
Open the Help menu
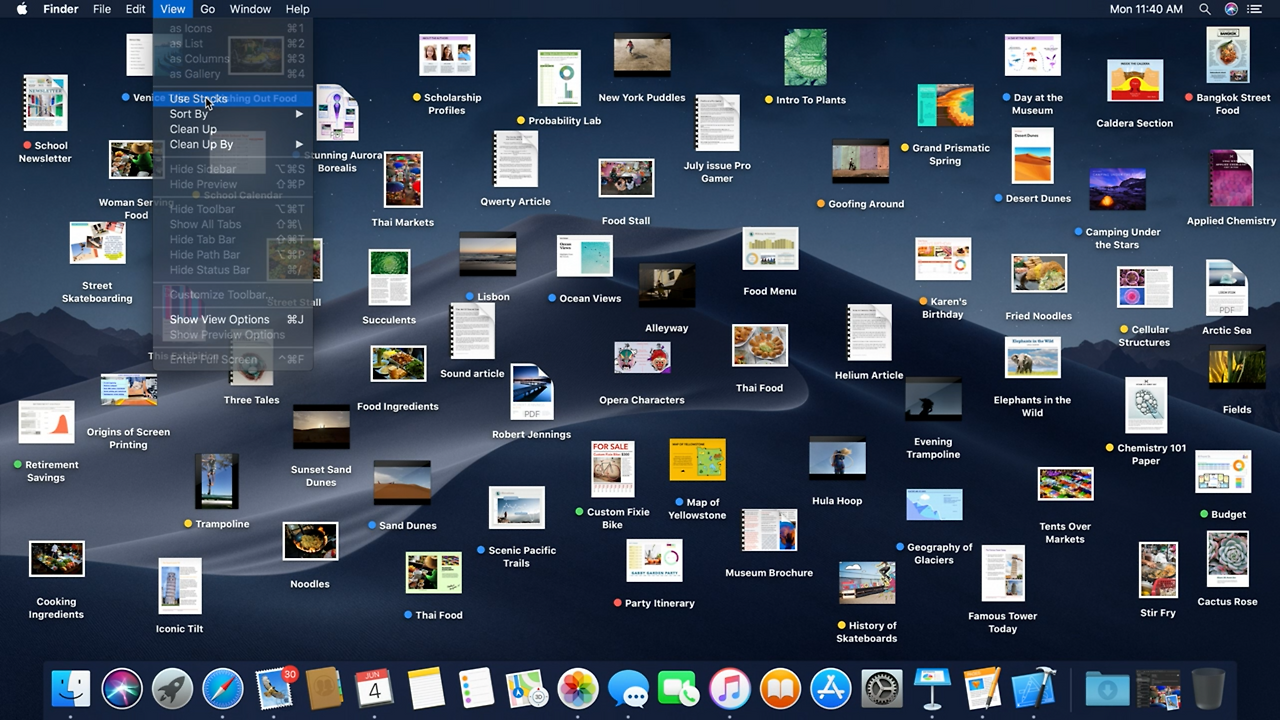(x=297, y=9)
